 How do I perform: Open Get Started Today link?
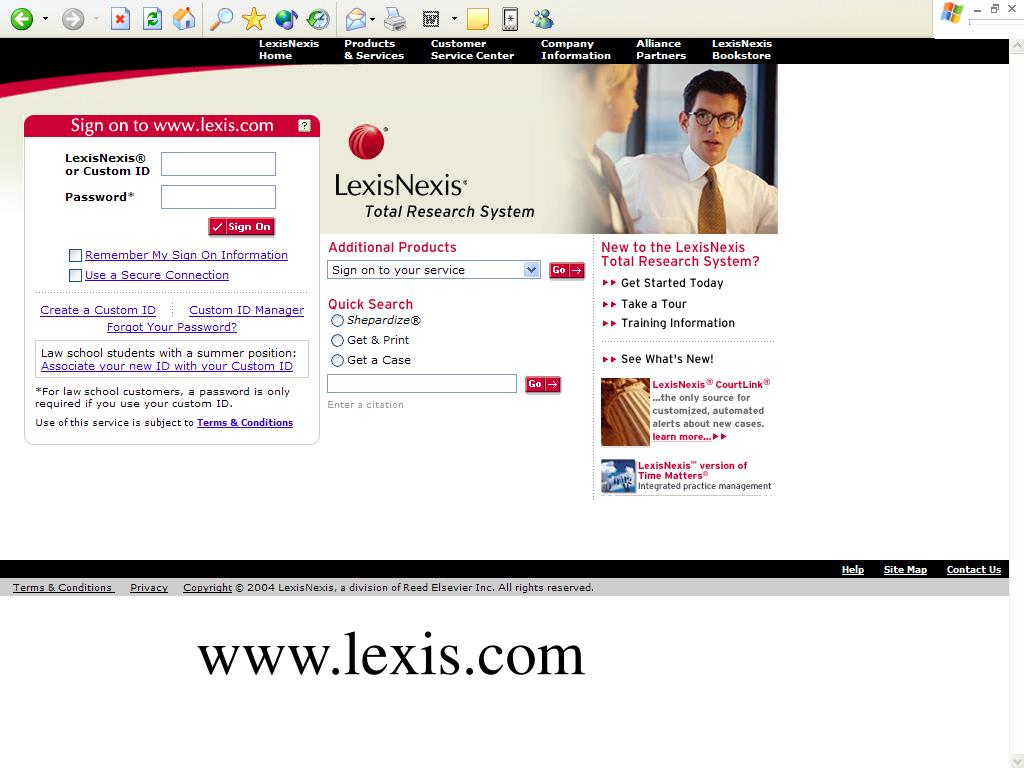point(672,283)
